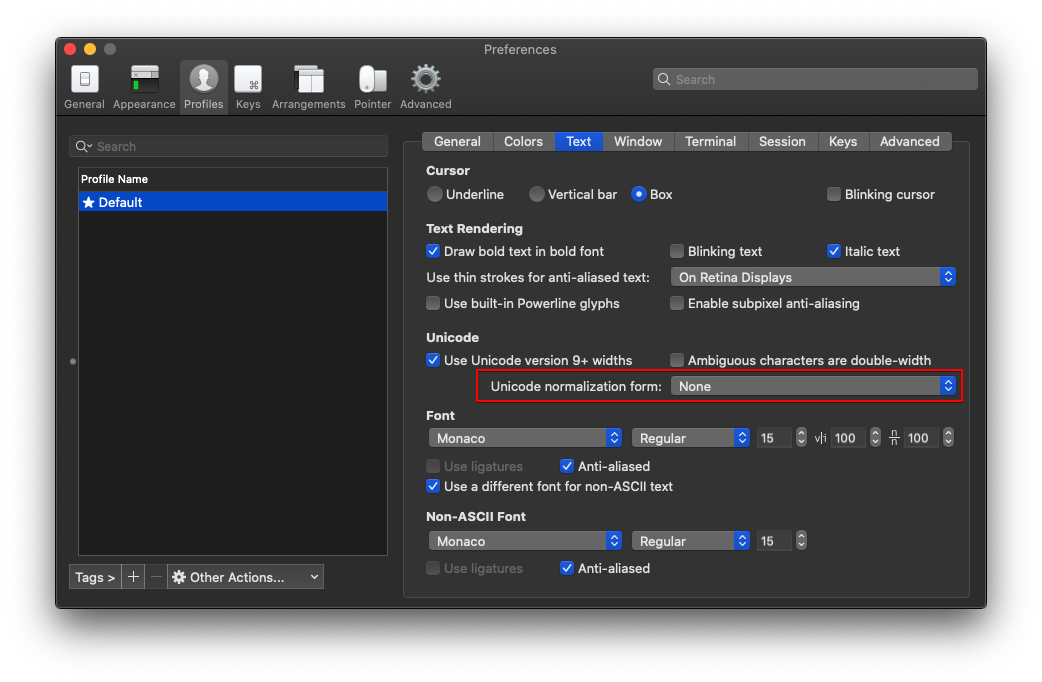The image size is (1042, 682).
Task: Enable Use built-in Powerline glyphs
Action: click(x=433, y=303)
